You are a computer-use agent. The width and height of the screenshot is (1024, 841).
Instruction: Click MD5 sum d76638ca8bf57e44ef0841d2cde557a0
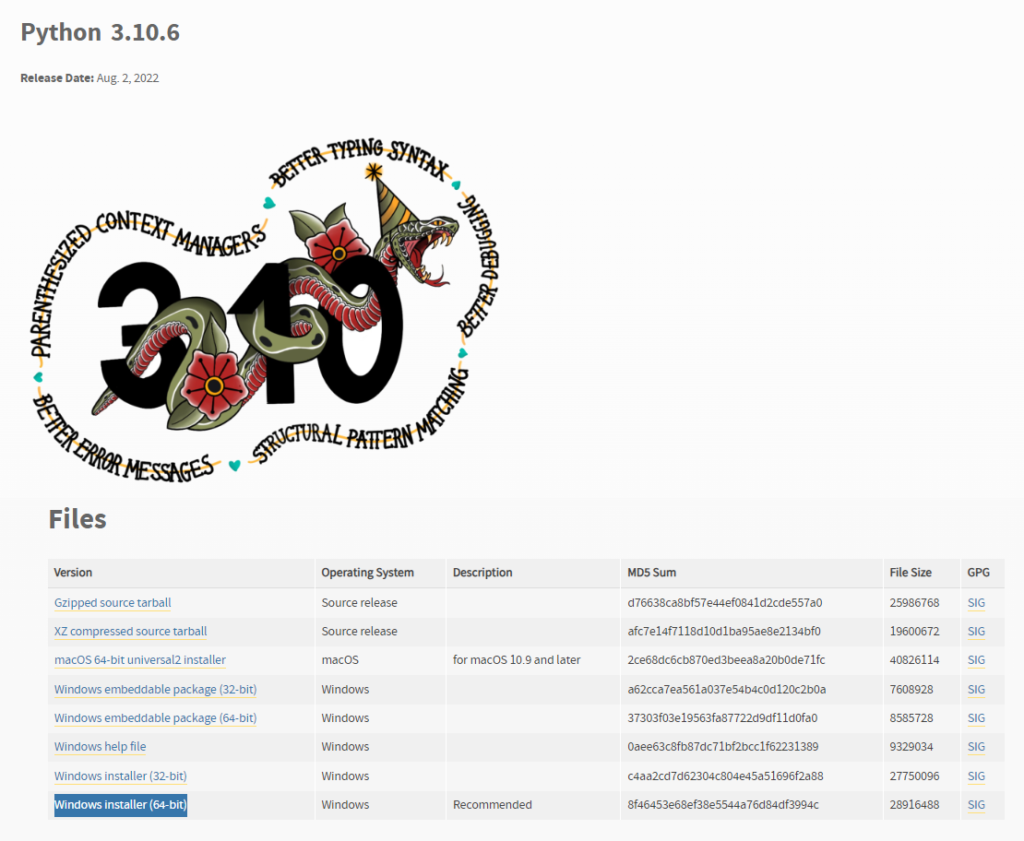725,603
